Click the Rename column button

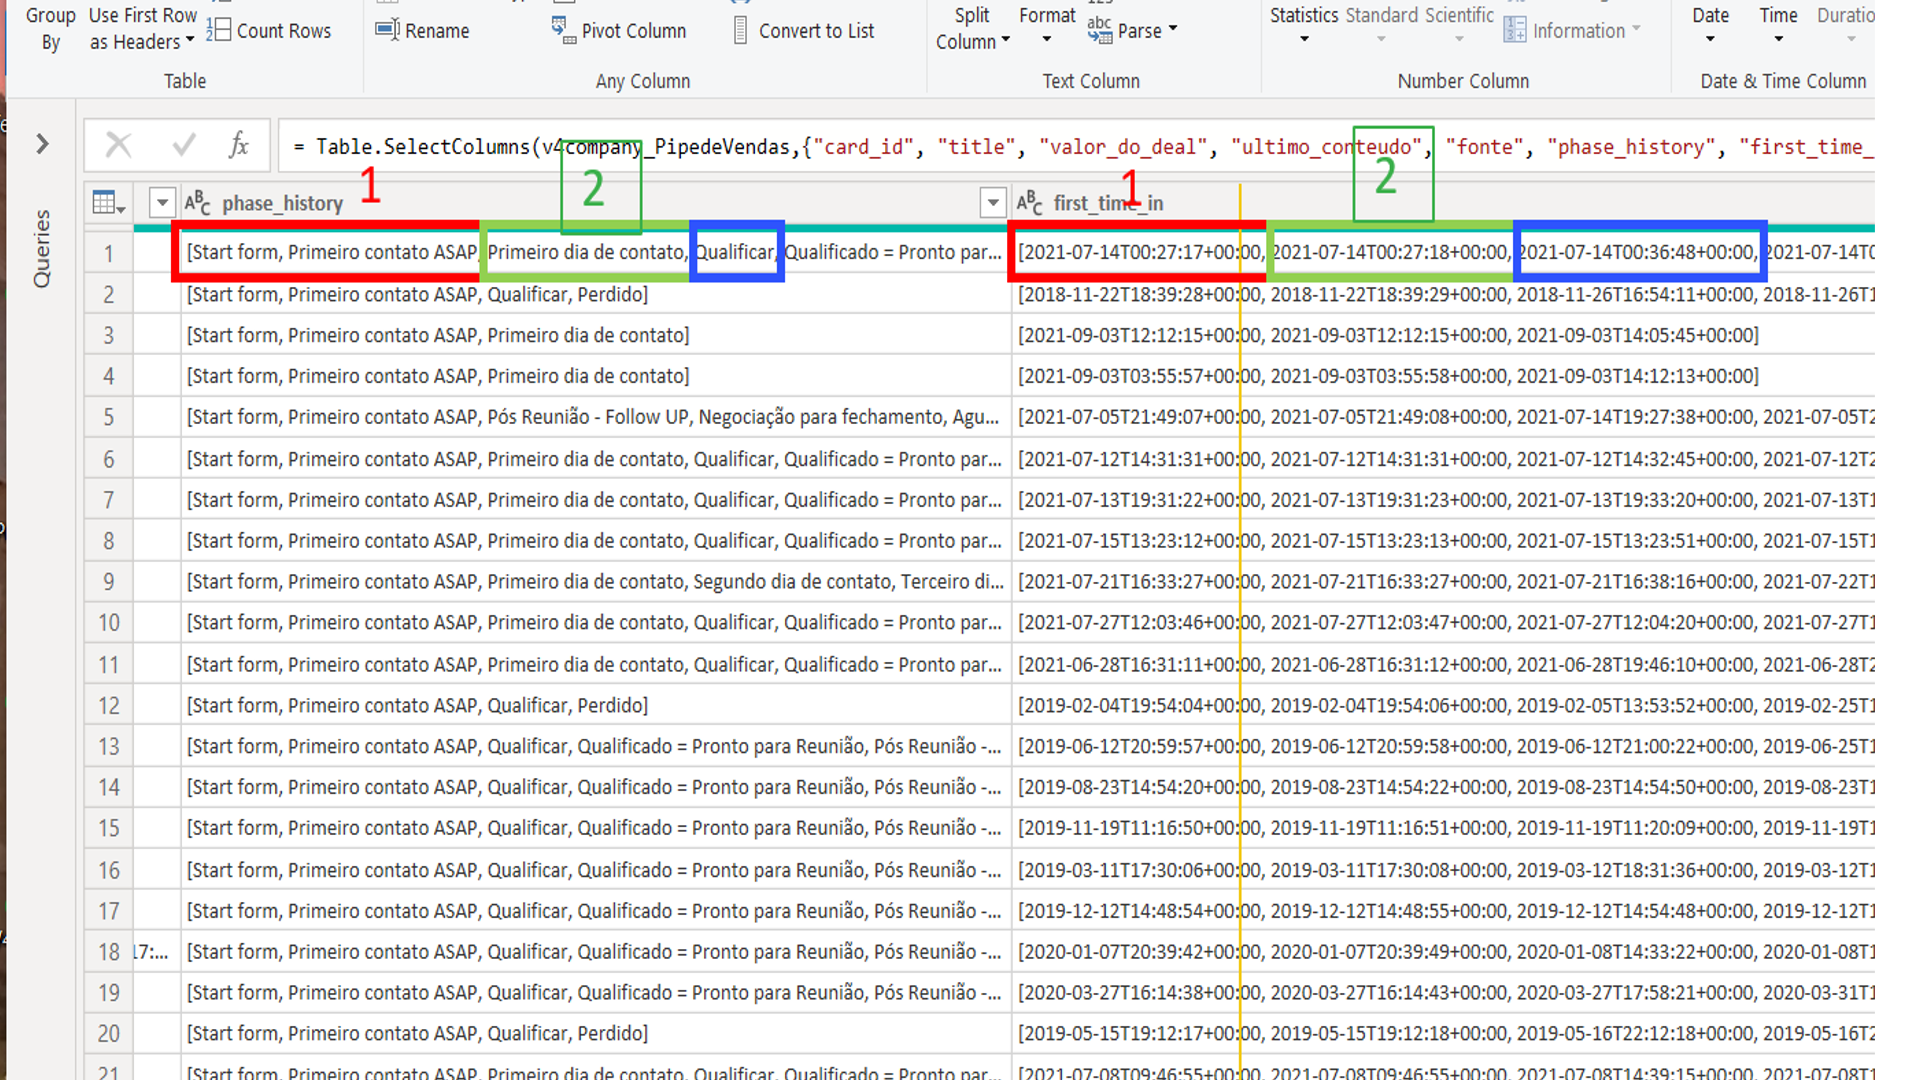[x=422, y=30]
